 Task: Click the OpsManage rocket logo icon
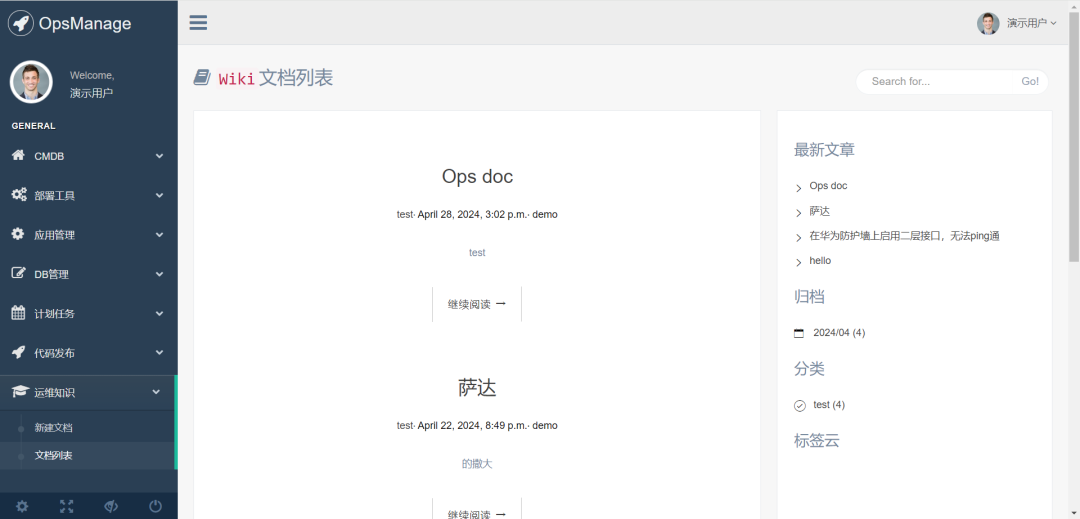point(21,23)
